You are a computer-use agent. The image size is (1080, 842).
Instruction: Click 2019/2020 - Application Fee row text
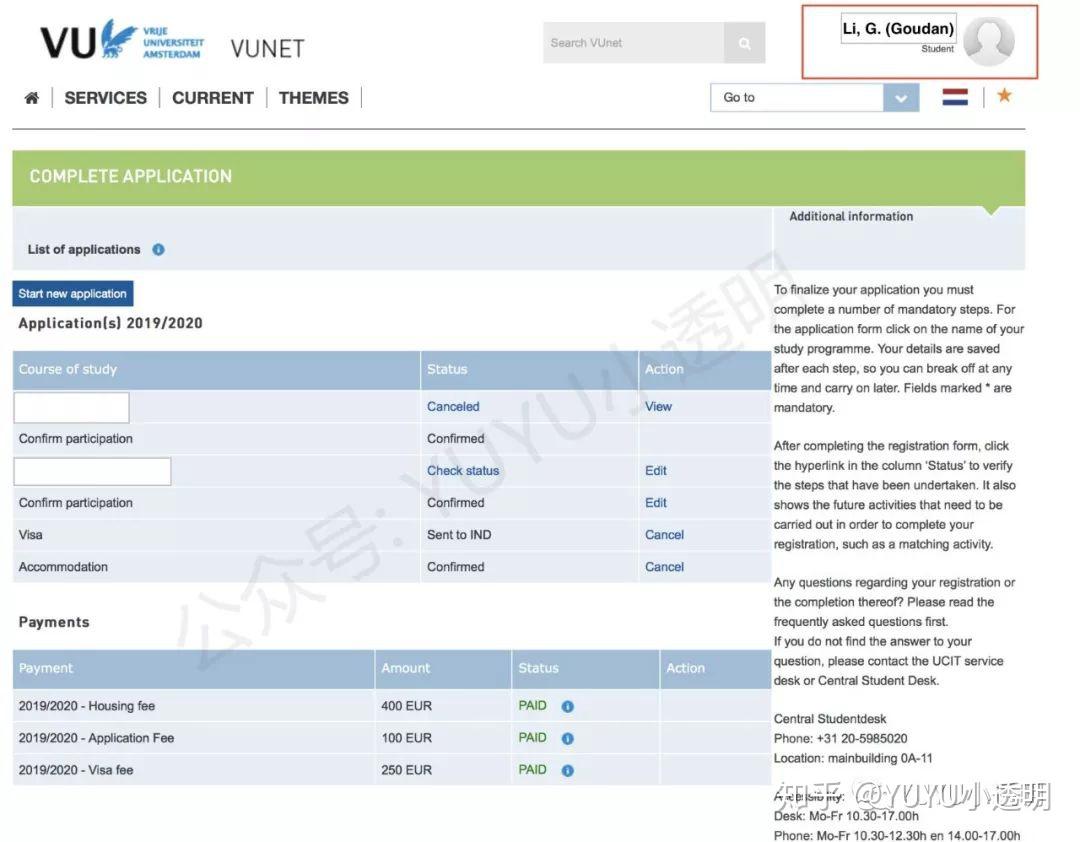96,738
